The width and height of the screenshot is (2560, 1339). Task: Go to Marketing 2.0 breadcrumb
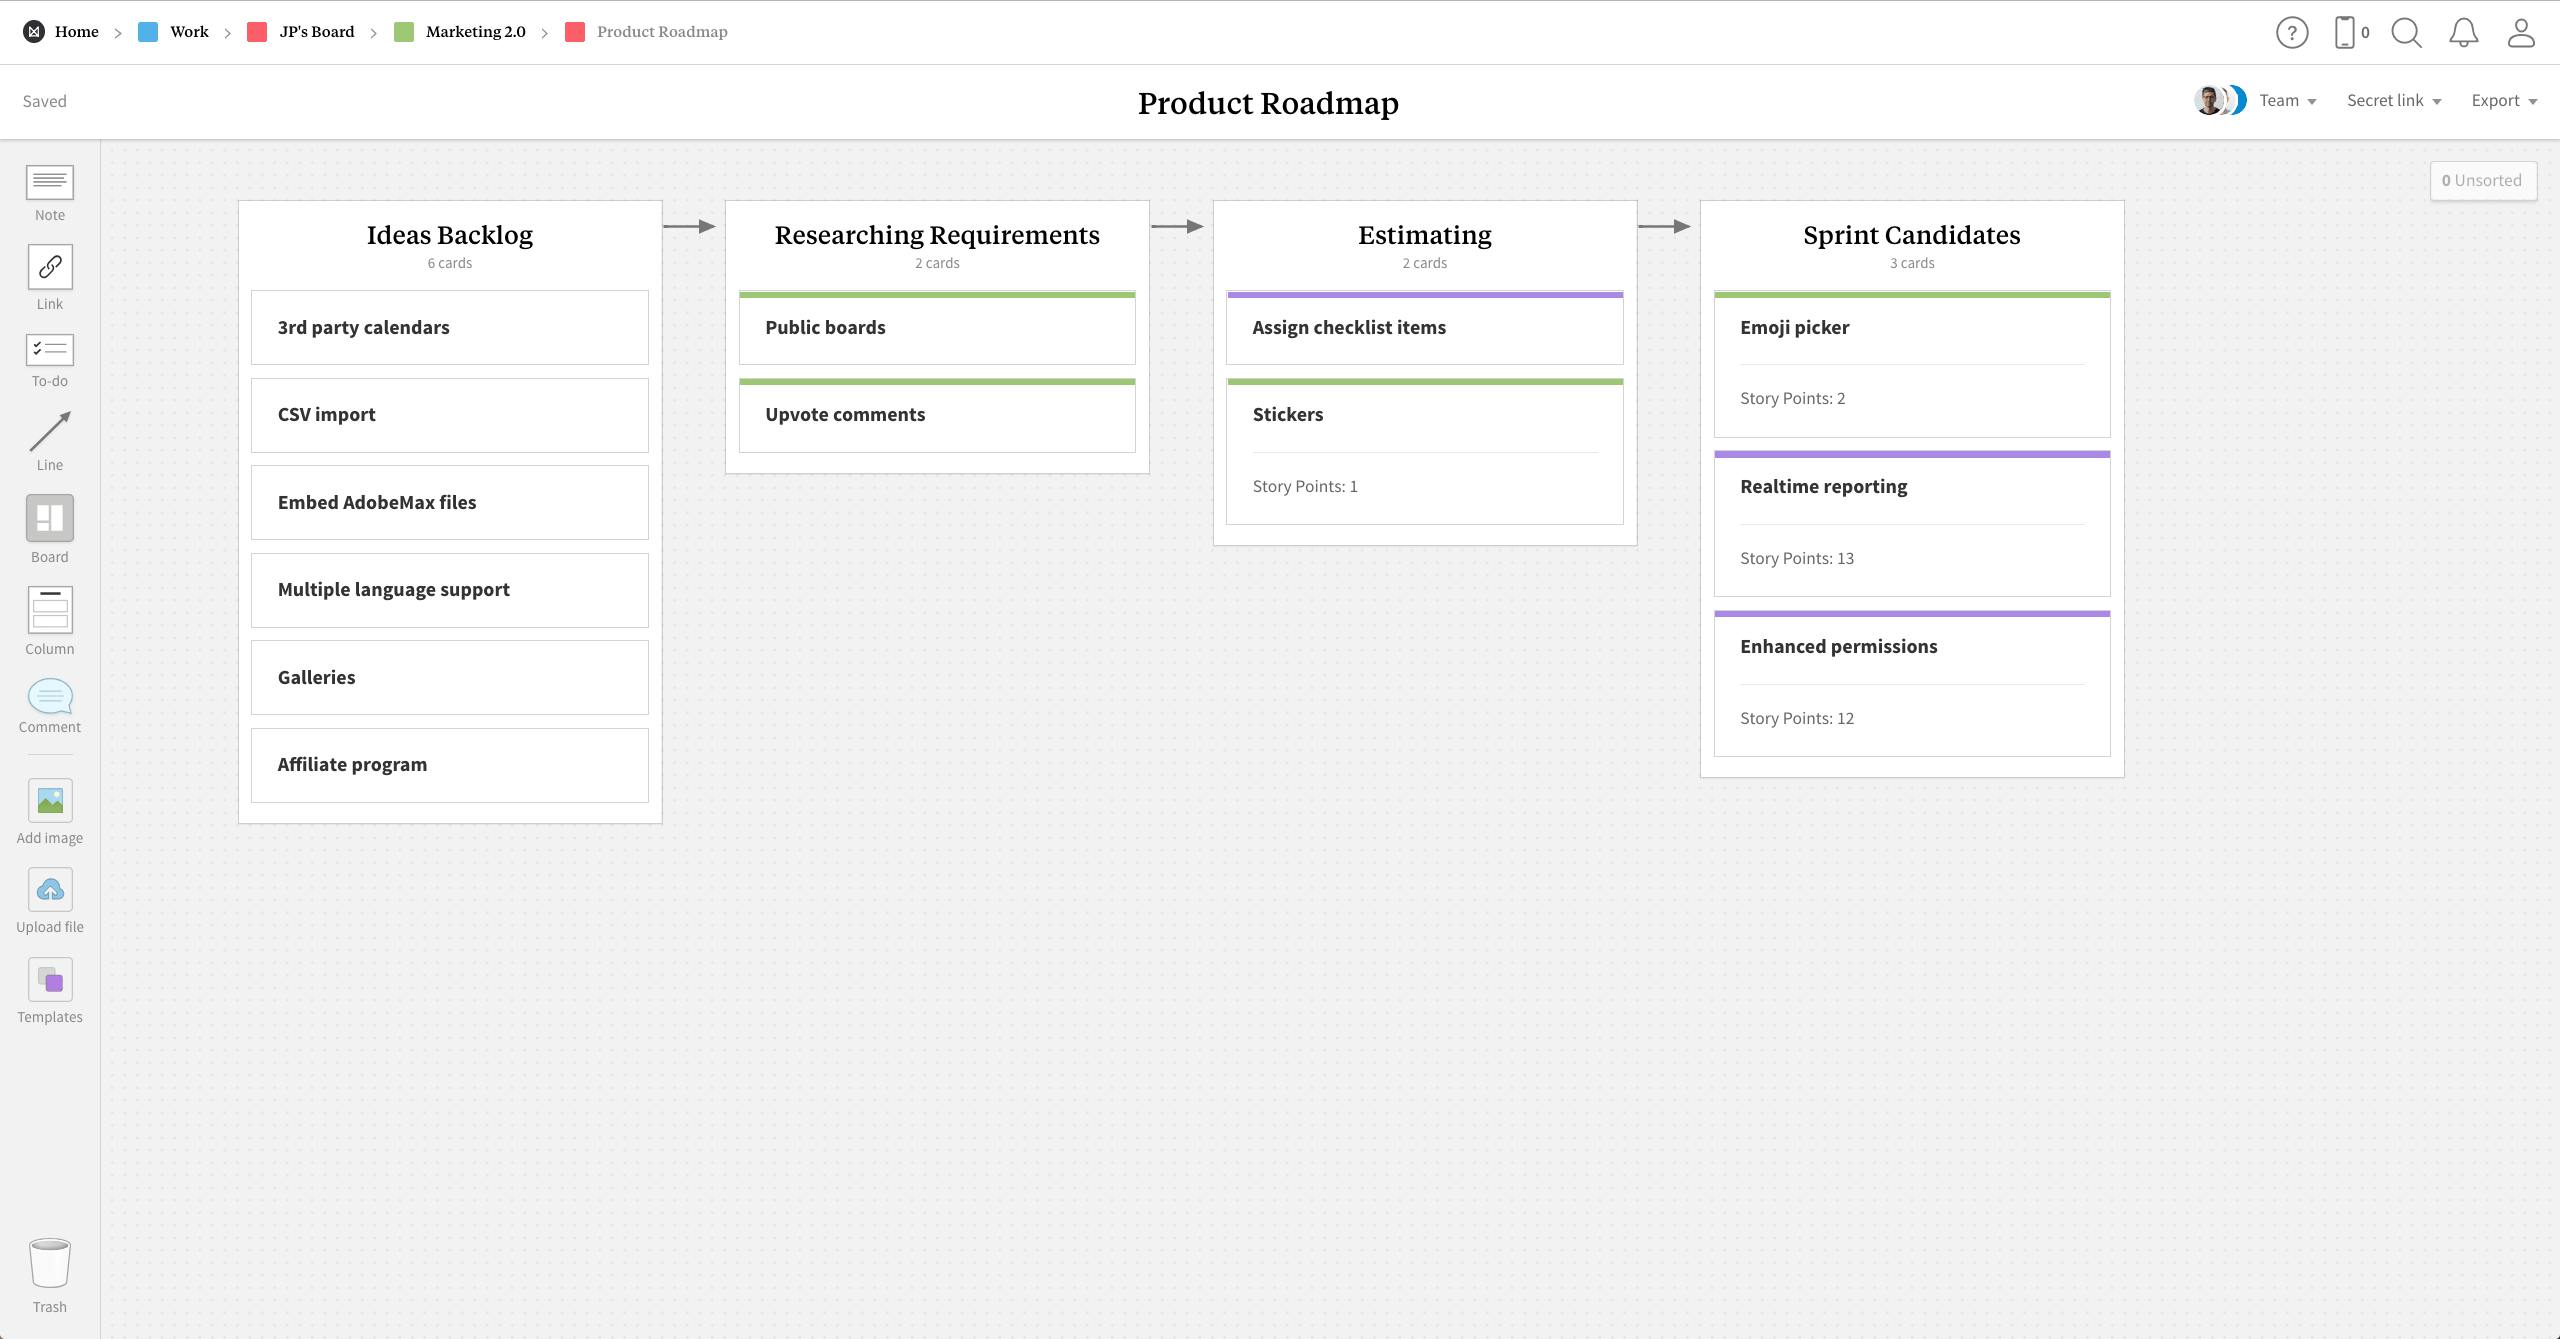(x=475, y=32)
